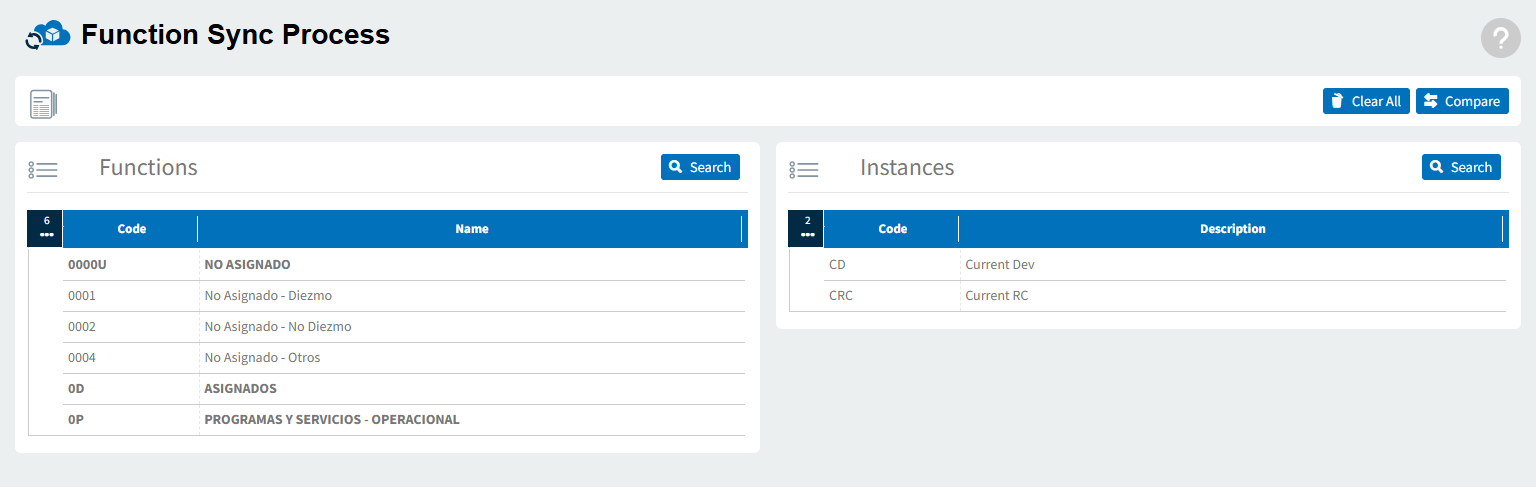This screenshot has height=487, width=1536.
Task: Click the list icon beside Instances heading
Action: pyautogui.click(x=804, y=170)
